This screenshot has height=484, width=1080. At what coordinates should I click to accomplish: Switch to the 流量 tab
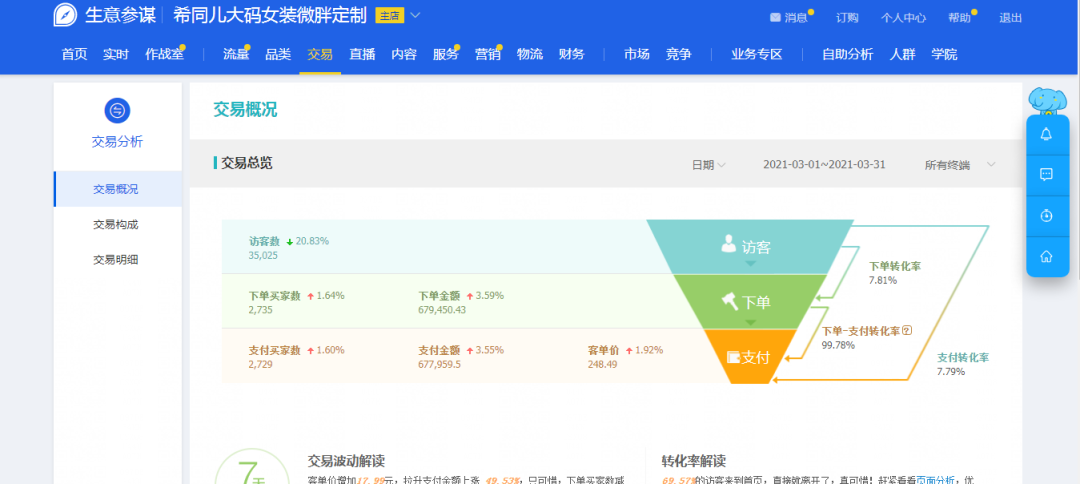coord(236,54)
